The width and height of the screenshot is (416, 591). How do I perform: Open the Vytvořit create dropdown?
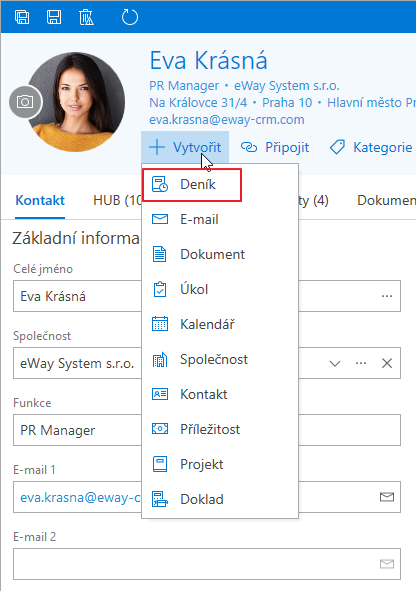tap(185, 147)
